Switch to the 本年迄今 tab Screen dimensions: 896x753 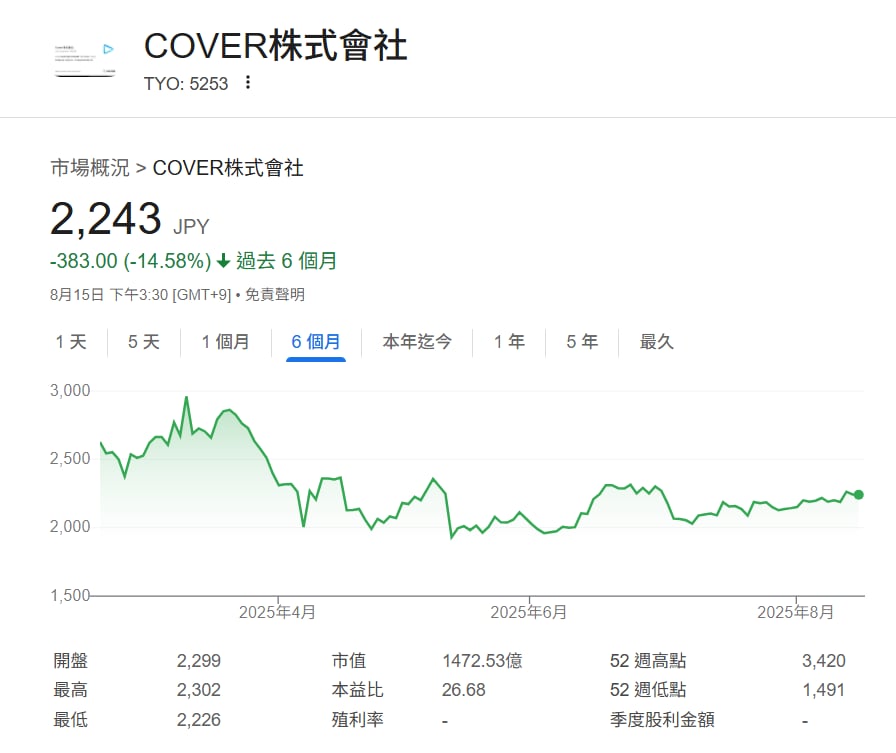click(417, 342)
